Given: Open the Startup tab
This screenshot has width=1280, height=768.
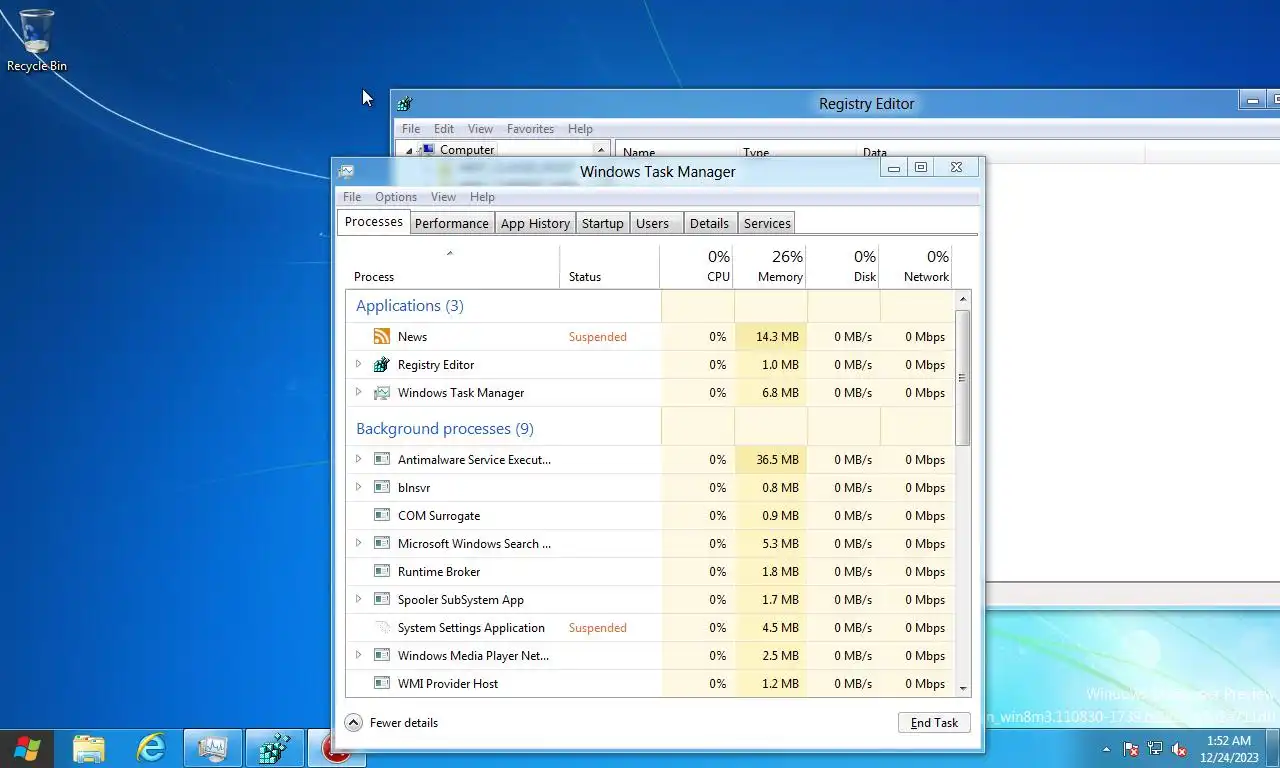Looking at the screenshot, I should pyautogui.click(x=603, y=223).
